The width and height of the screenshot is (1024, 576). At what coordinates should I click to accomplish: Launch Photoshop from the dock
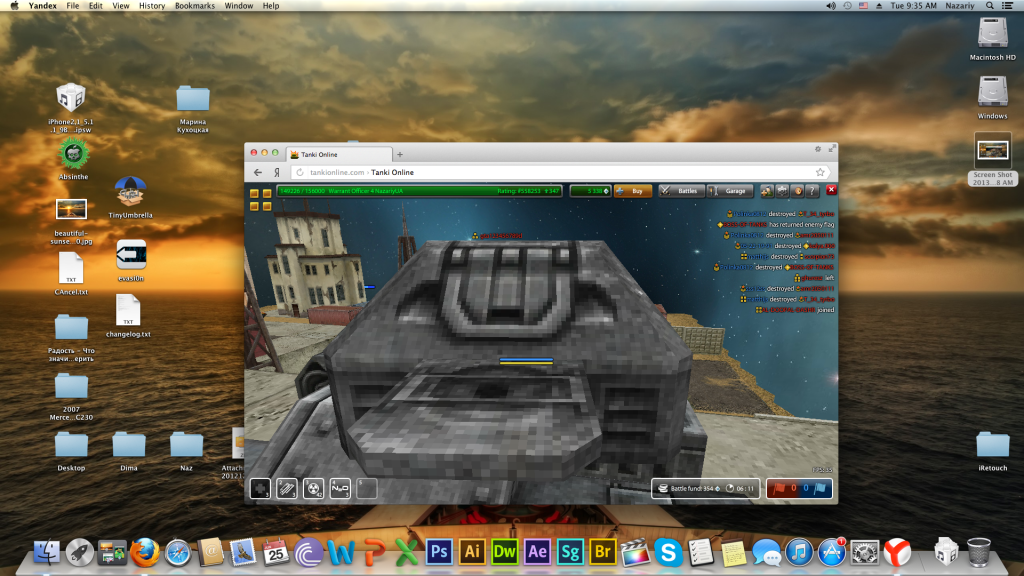437,550
